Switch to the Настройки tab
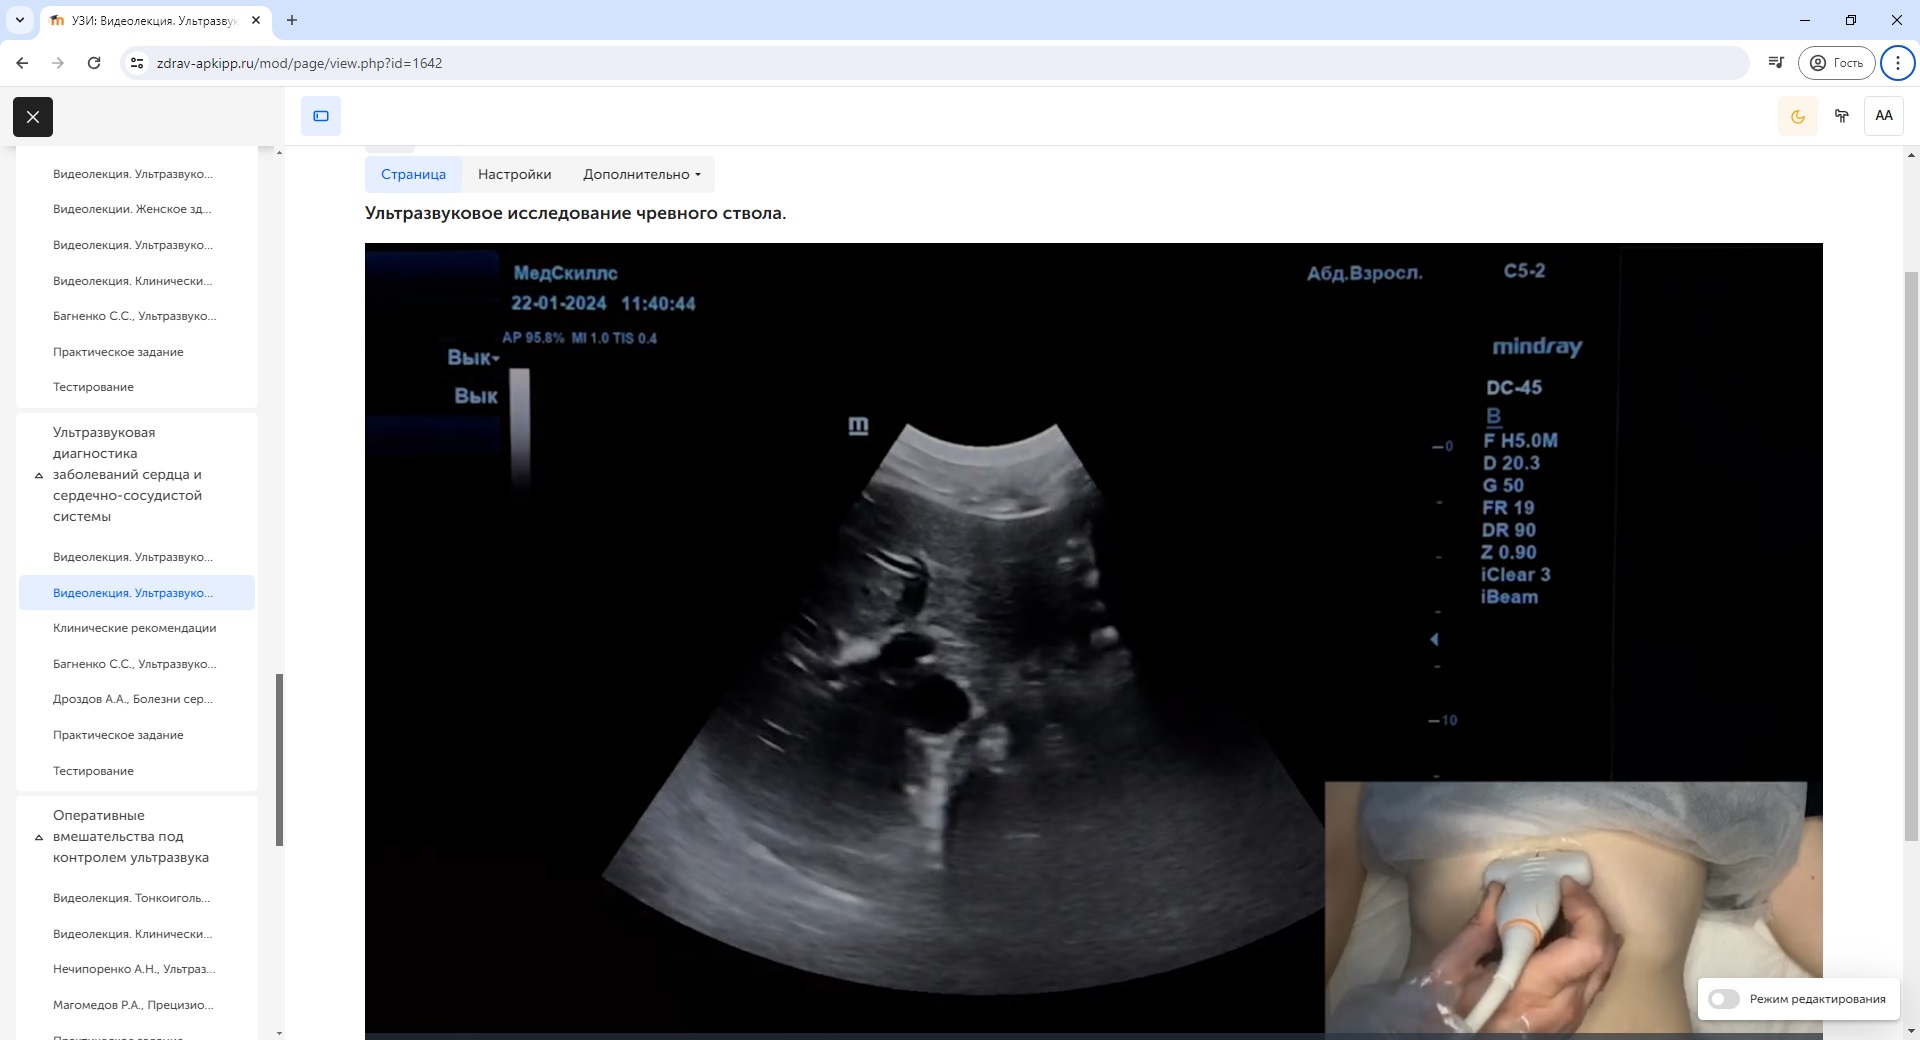 pyautogui.click(x=514, y=174)
